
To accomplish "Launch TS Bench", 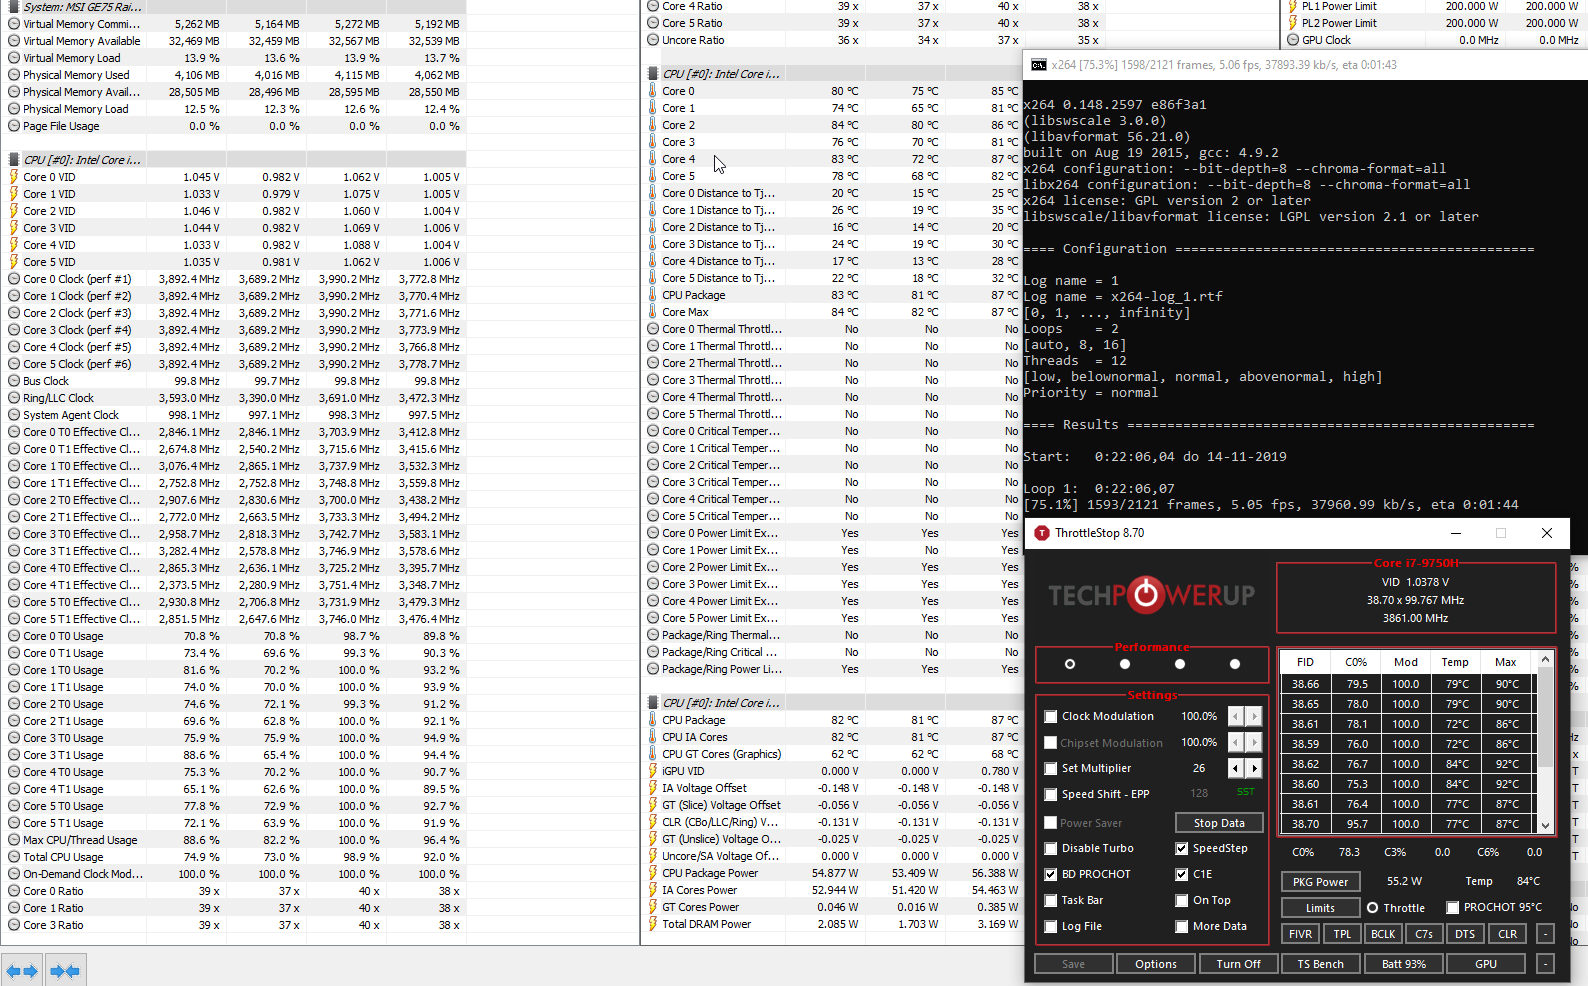I will click(x=1320, y=964).
